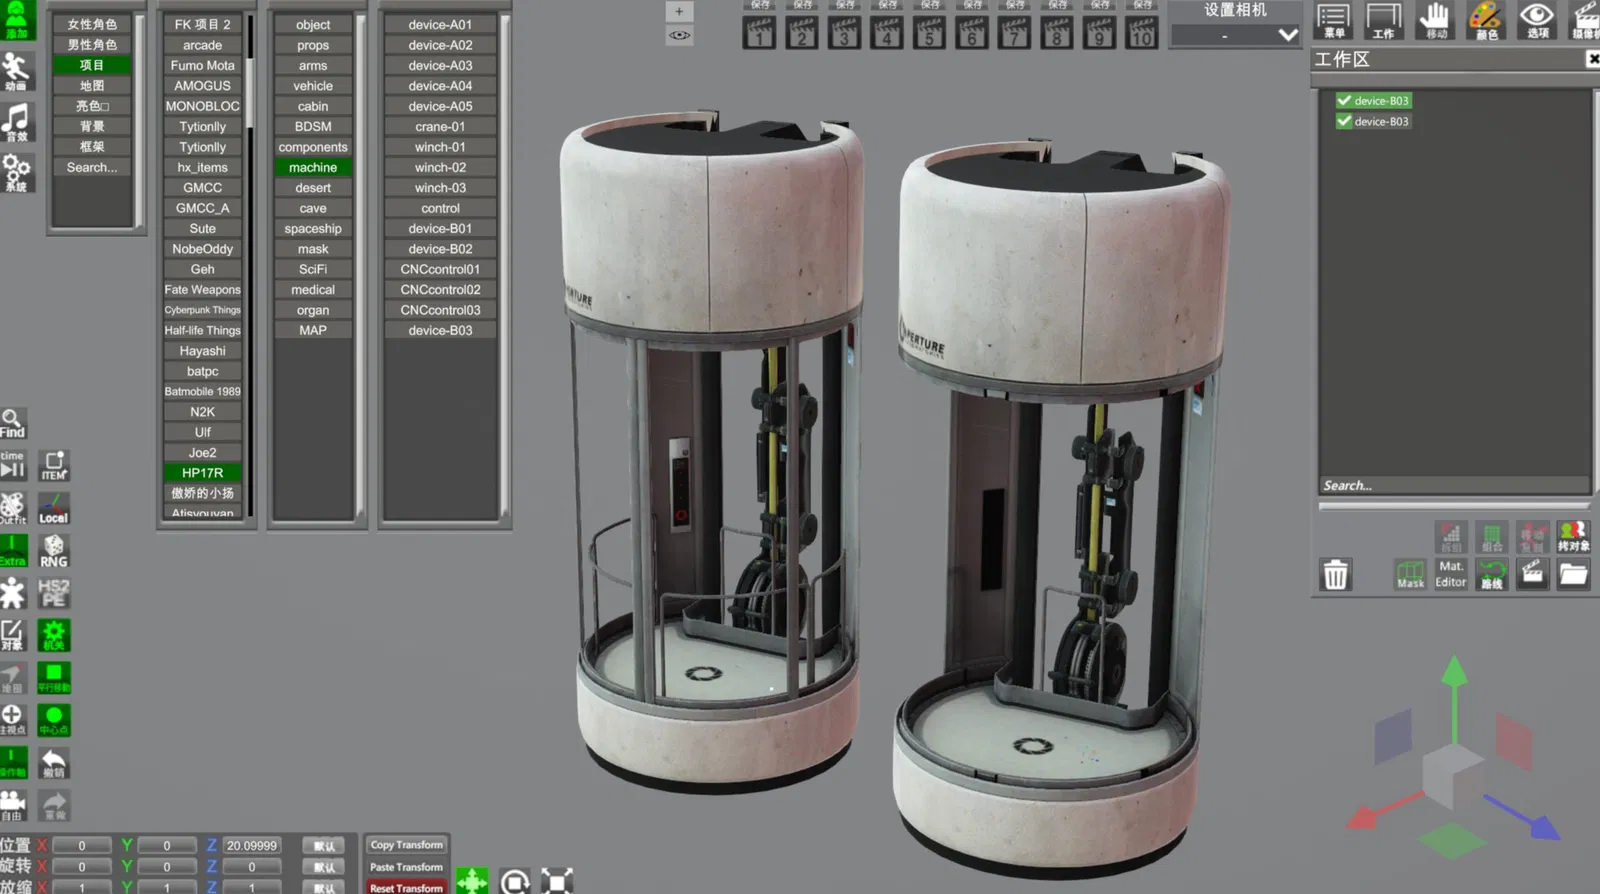
Task: Select crane-01 in the item list
Action: pyautogui.click(x=441, y=126)
